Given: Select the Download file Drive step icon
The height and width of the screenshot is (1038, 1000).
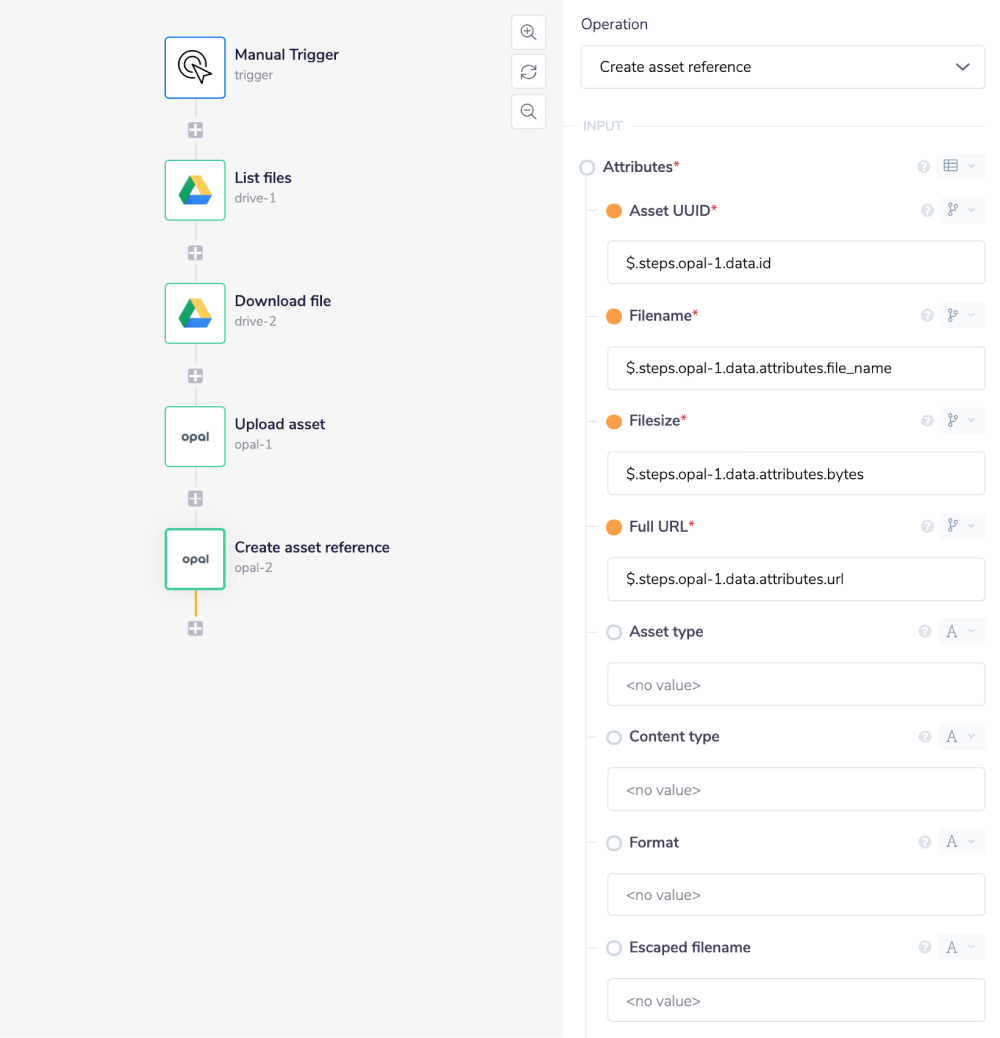Looking at the screenshot, I should pos(195,313).
